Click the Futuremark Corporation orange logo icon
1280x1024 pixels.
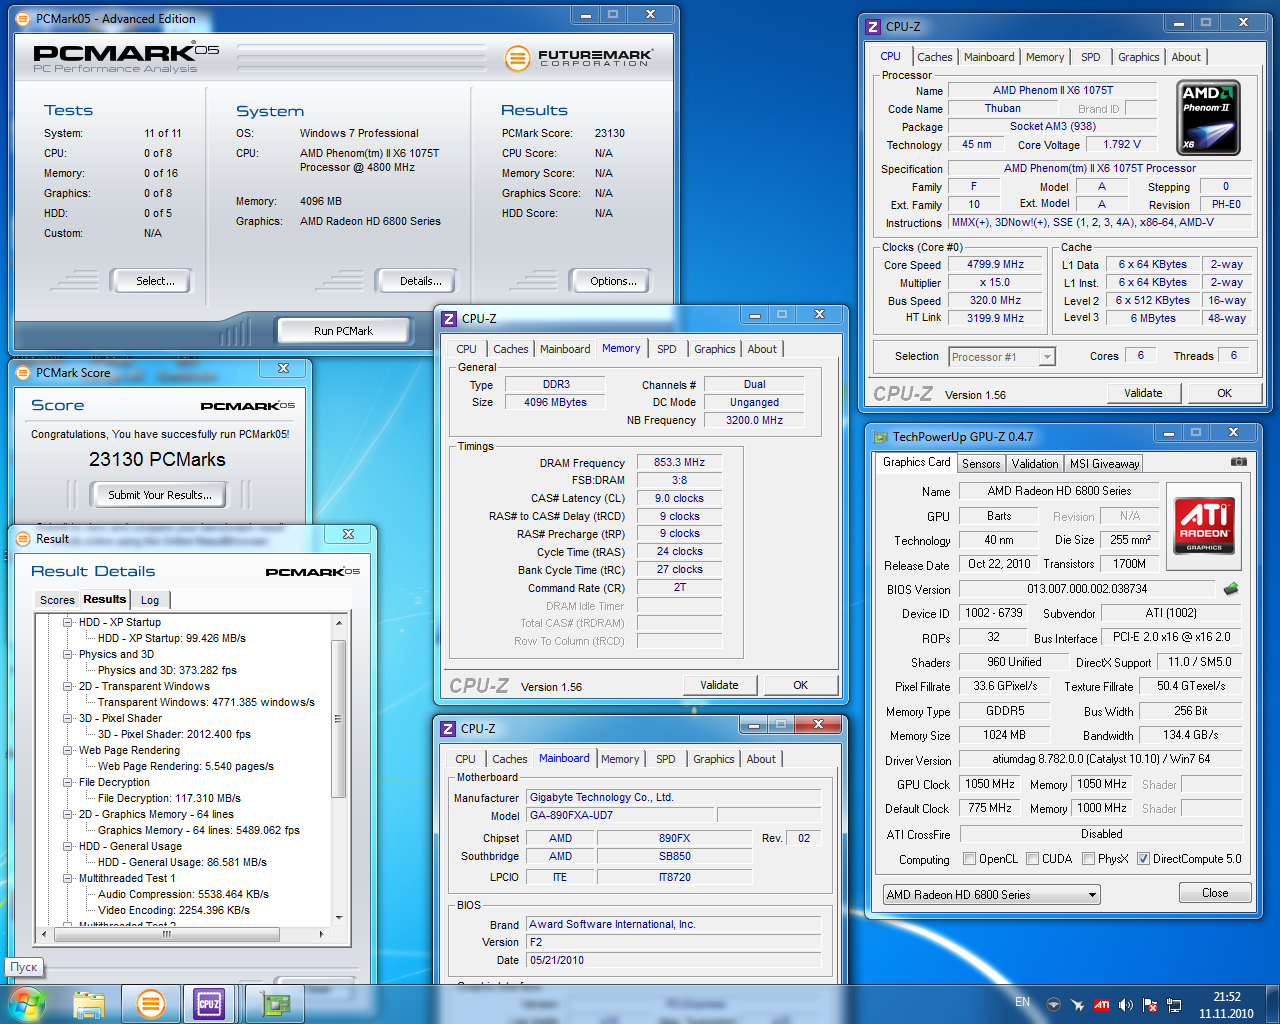pos(517,58)
